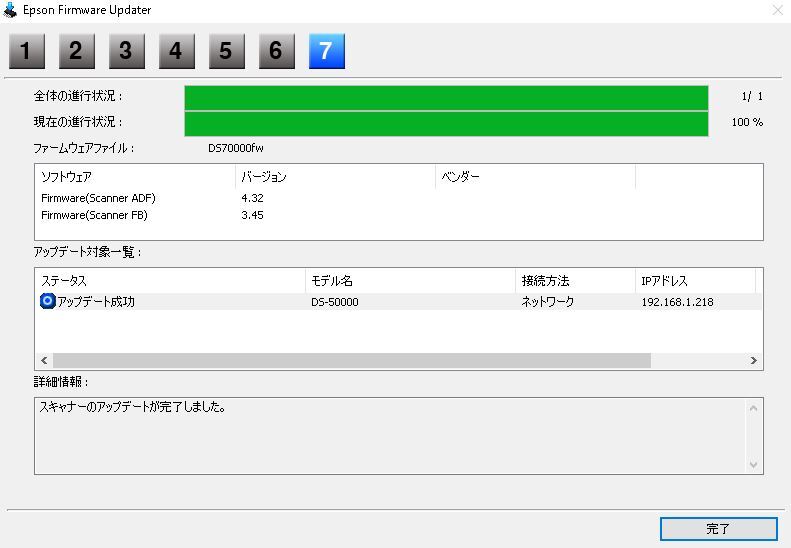Click the step 2 indicator
The width and height of the screenshot is (791, 548).
[x=77, y=51]
